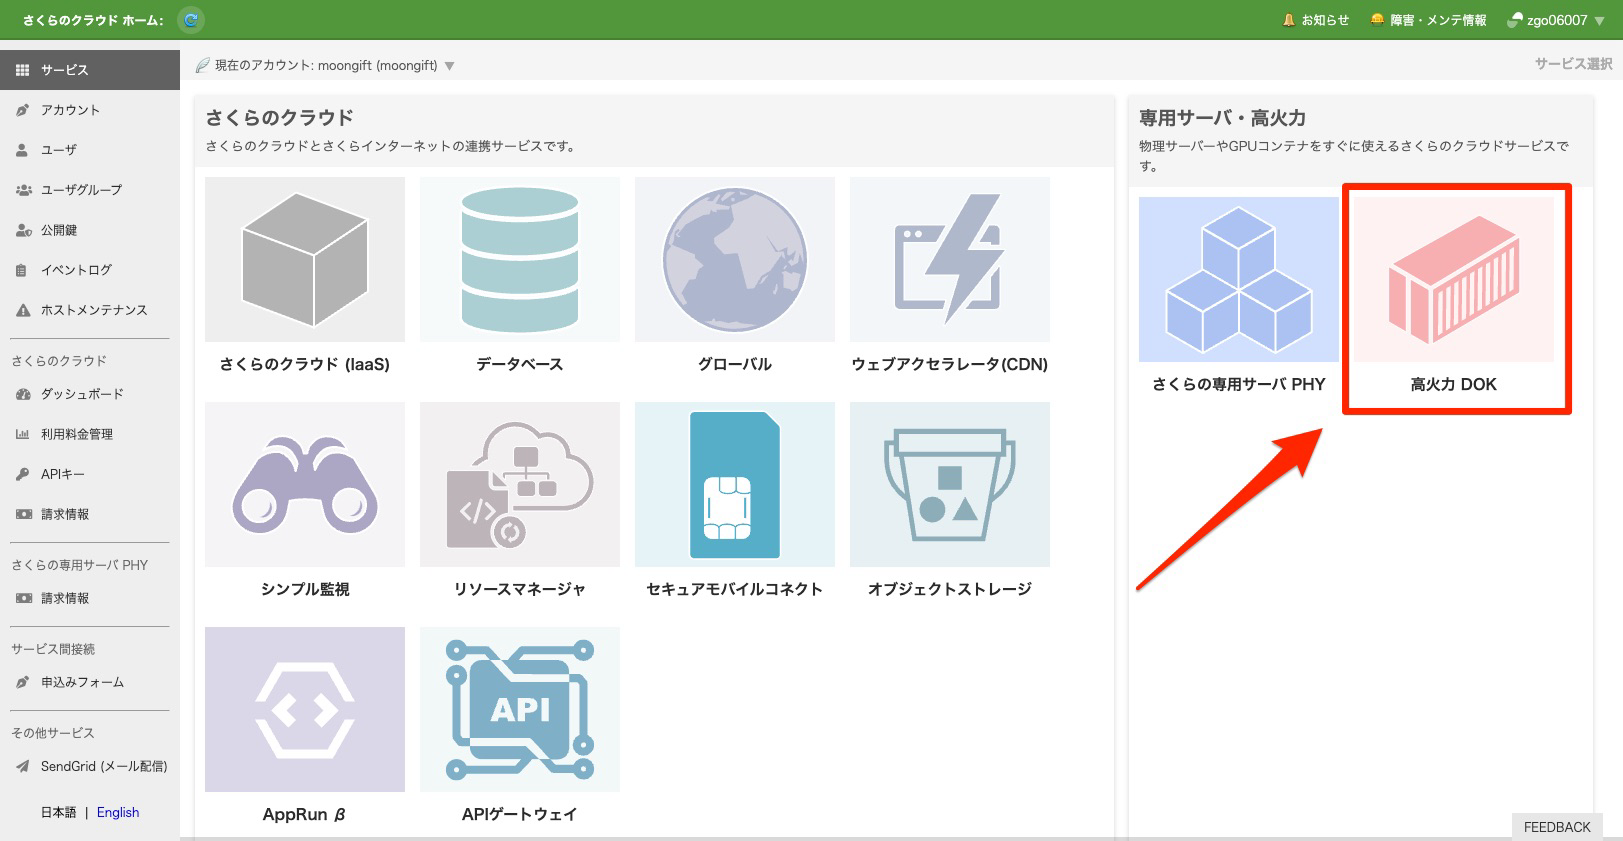Open the データベース service icon

coord(520,260)
